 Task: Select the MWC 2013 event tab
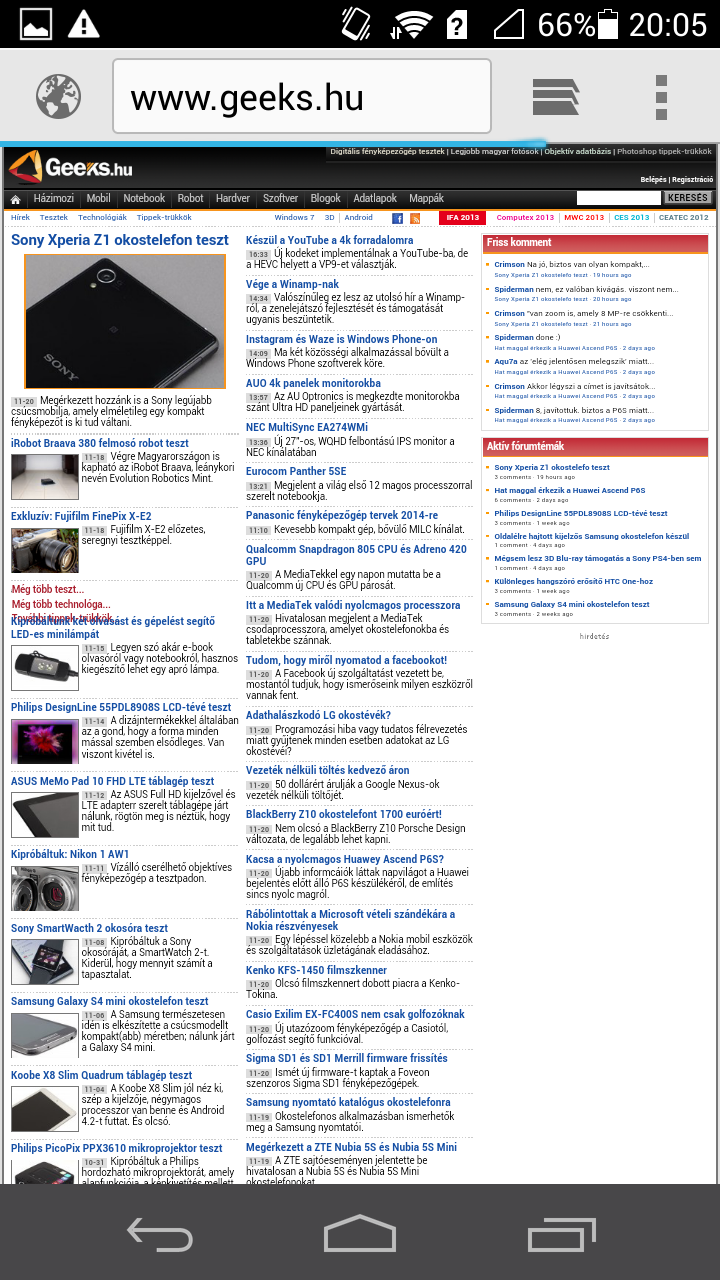coord(584,218)
